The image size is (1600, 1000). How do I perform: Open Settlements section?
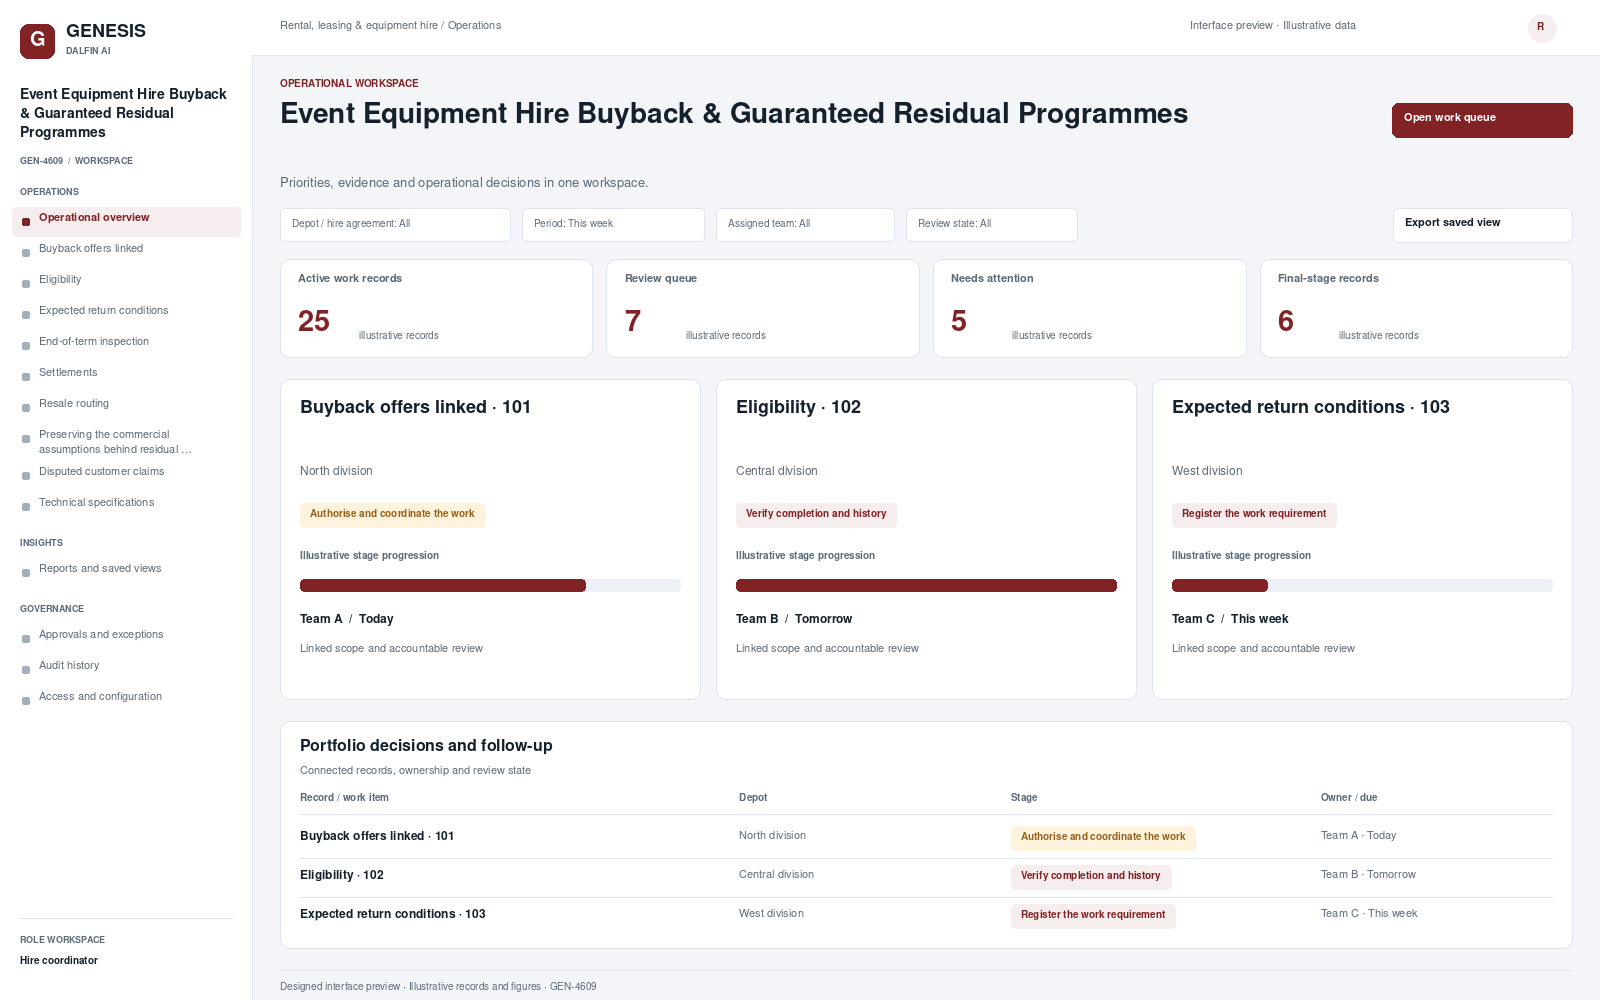126,373
